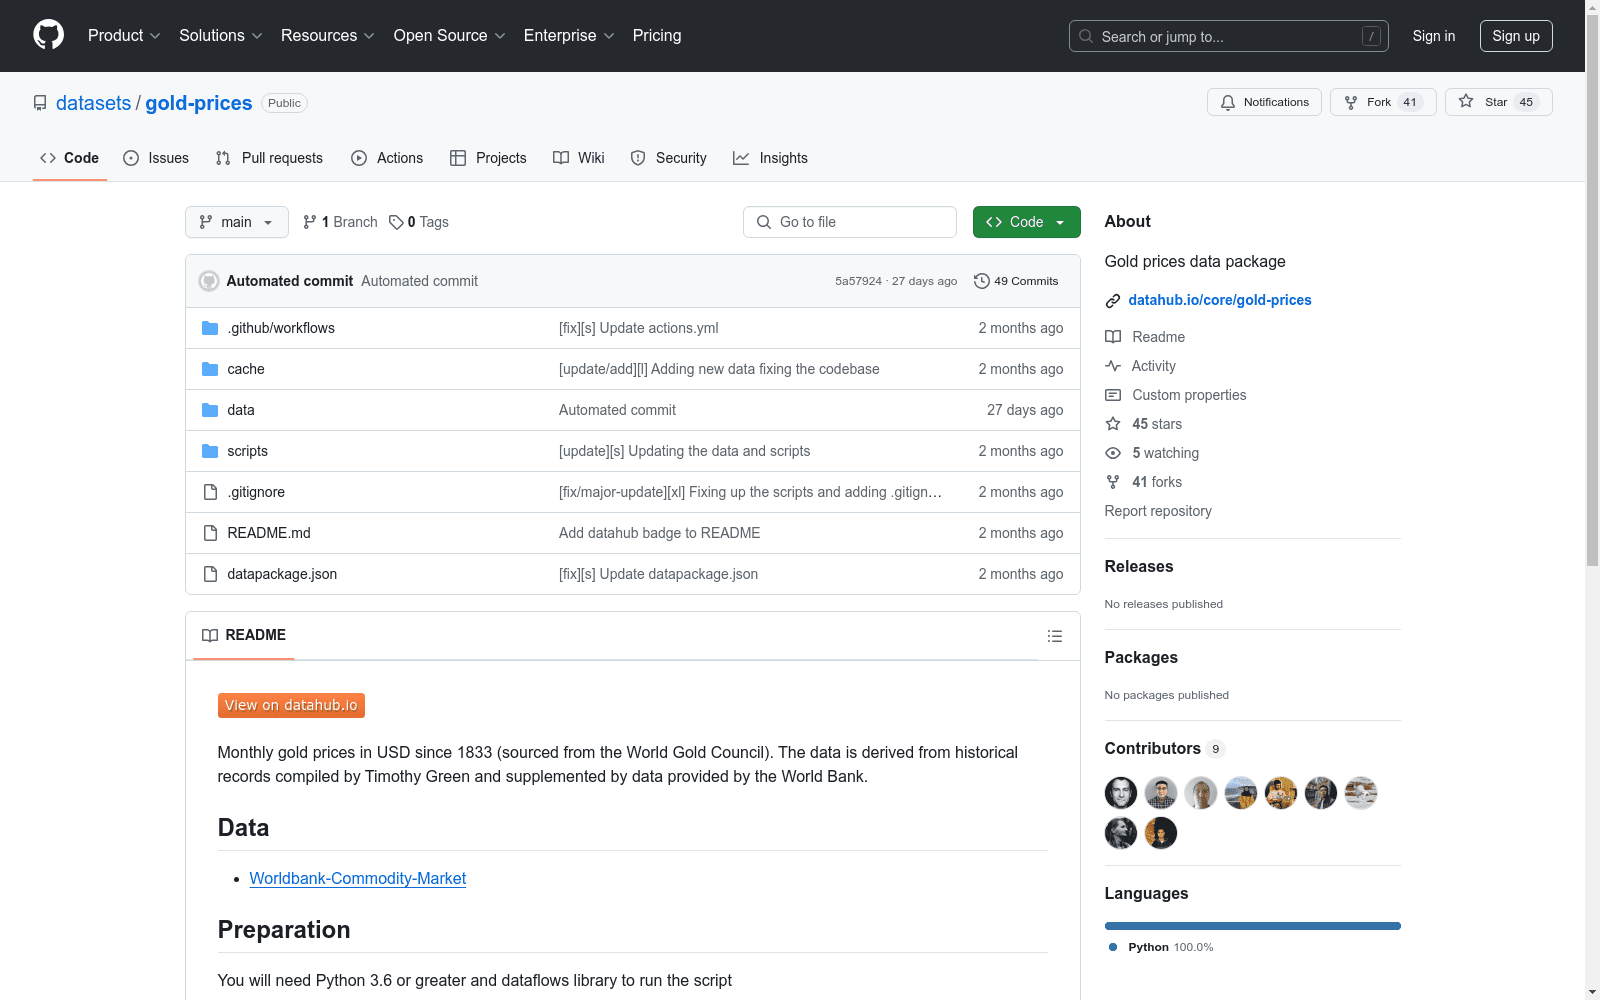1600x1000 pixels.
Task: Open the gold-prices repository name link
Action: coord(199,103)
